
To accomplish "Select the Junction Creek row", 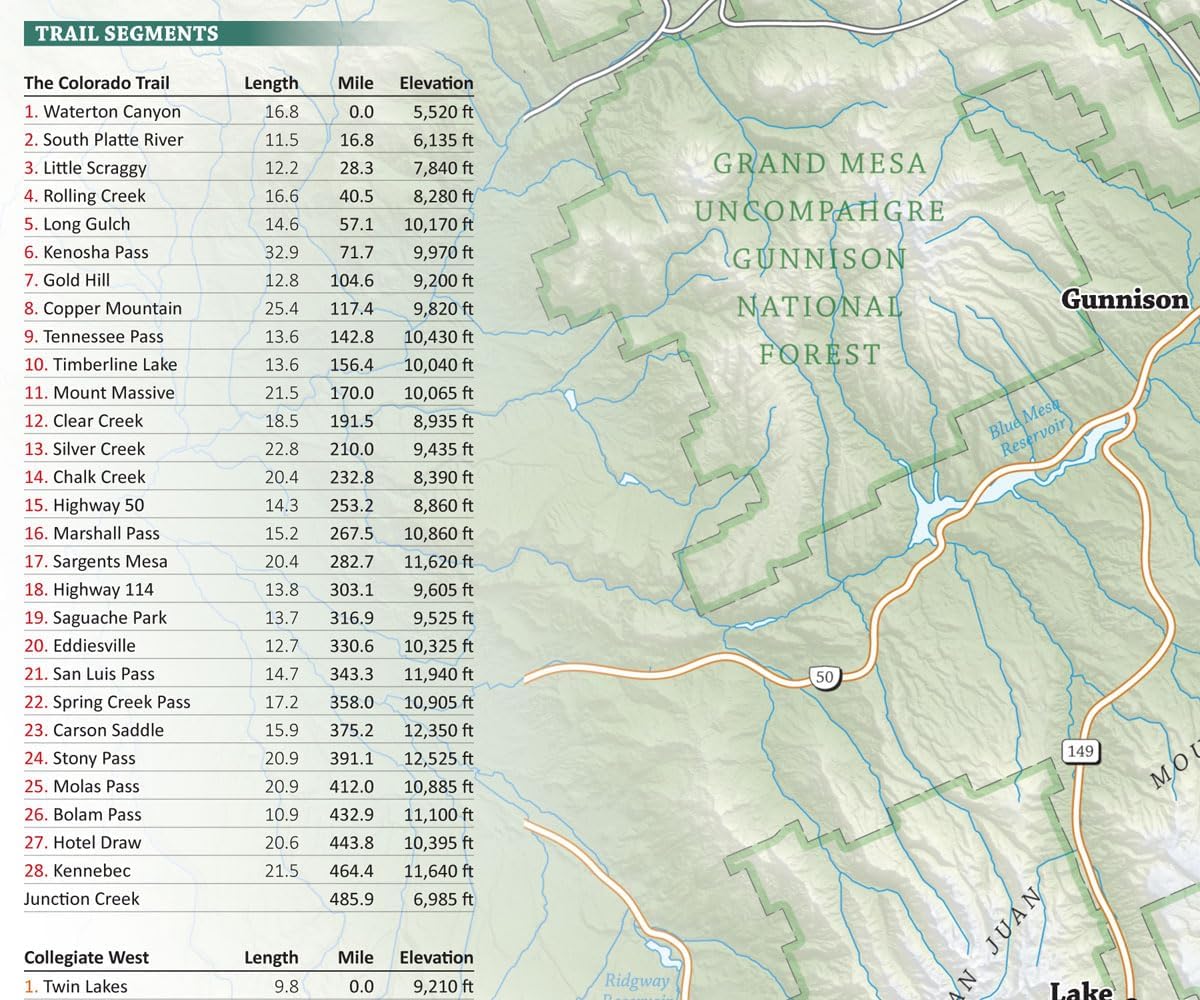I will click(82, 898).
